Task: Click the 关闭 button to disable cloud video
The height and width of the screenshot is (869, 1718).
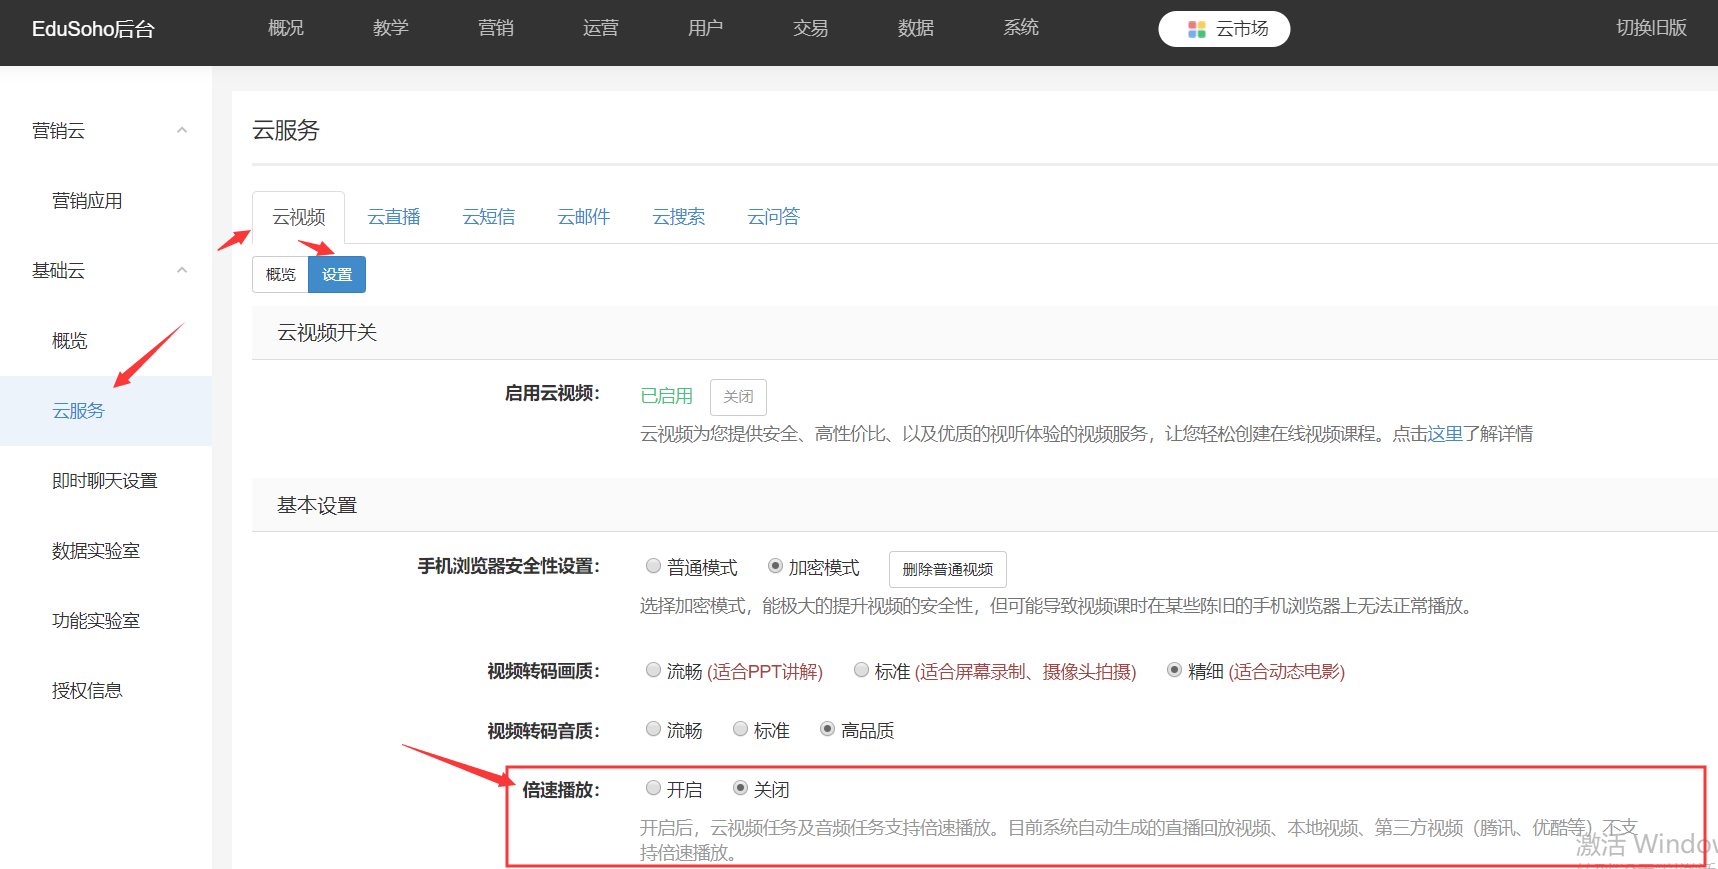Action: pos(738,397)
